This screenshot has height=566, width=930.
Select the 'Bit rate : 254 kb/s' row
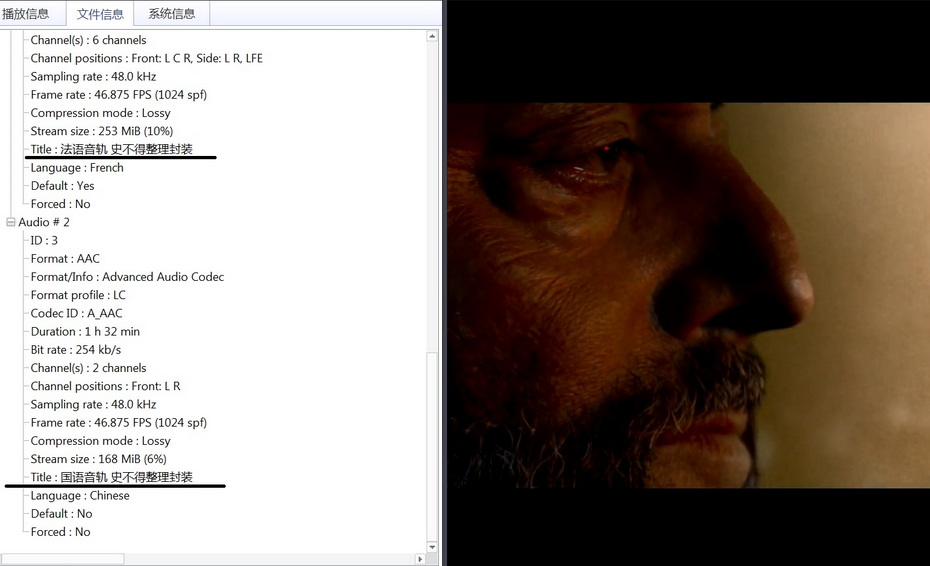[75, 349]
